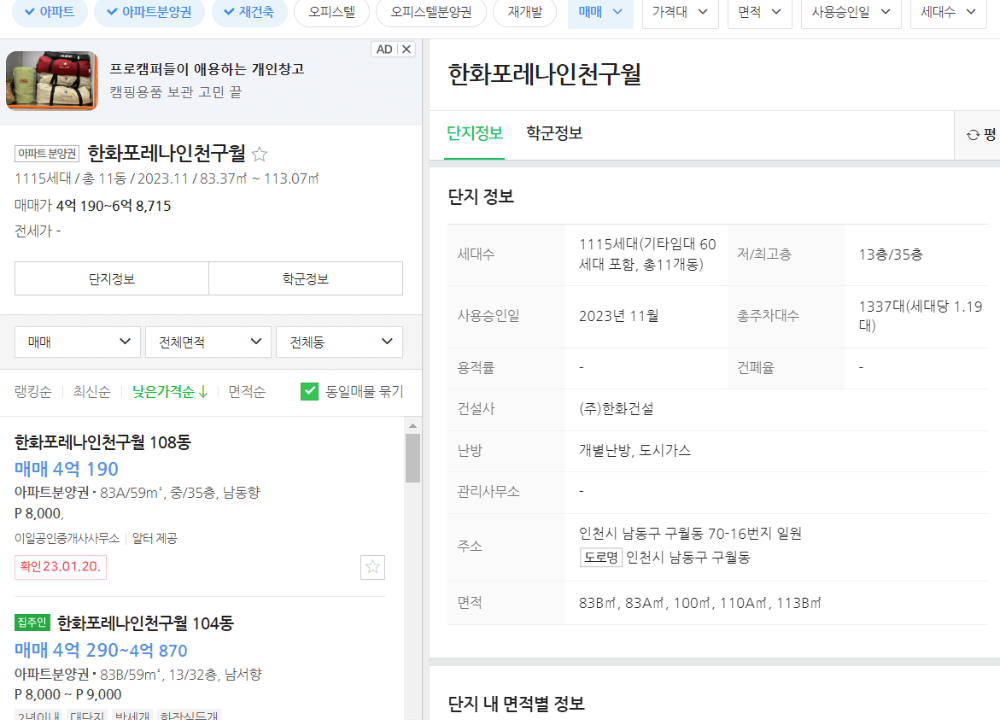Toggle the 아파트분양권 filter chip
Viewport: 1000px width, 720px height.
(x=149, y=12)
